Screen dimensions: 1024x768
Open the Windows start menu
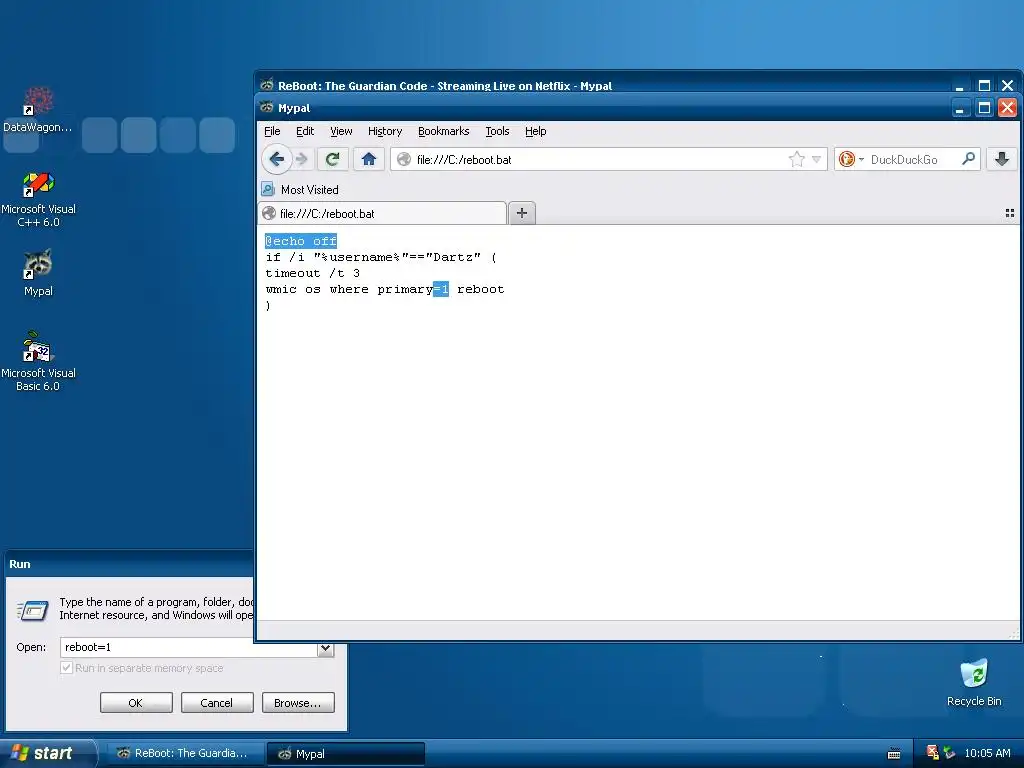[47, 753]
